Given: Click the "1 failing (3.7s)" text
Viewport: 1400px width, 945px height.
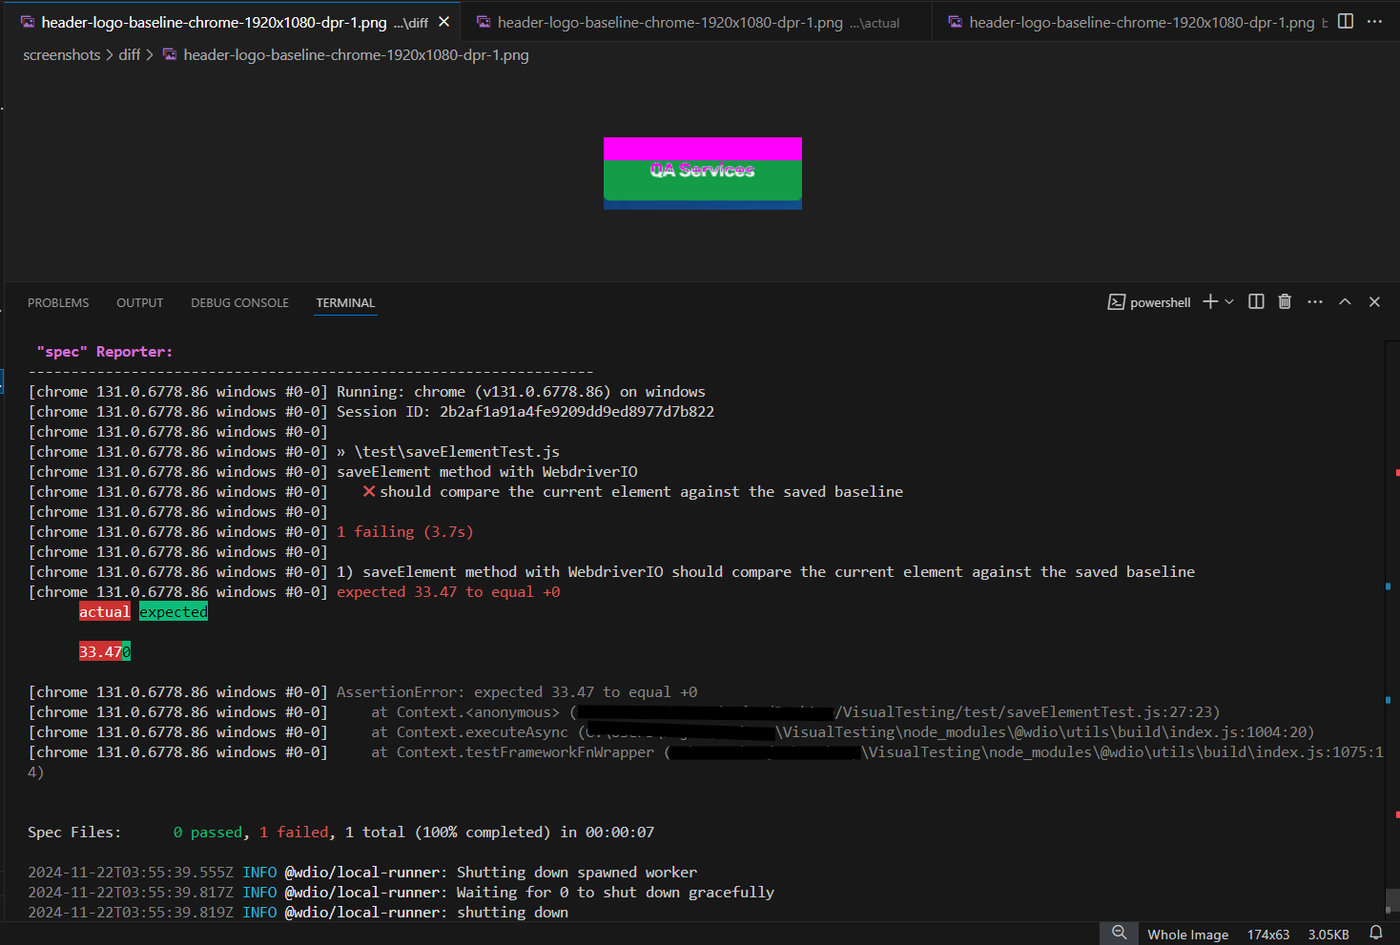Looking at the screenshot, I should point(405,532).
